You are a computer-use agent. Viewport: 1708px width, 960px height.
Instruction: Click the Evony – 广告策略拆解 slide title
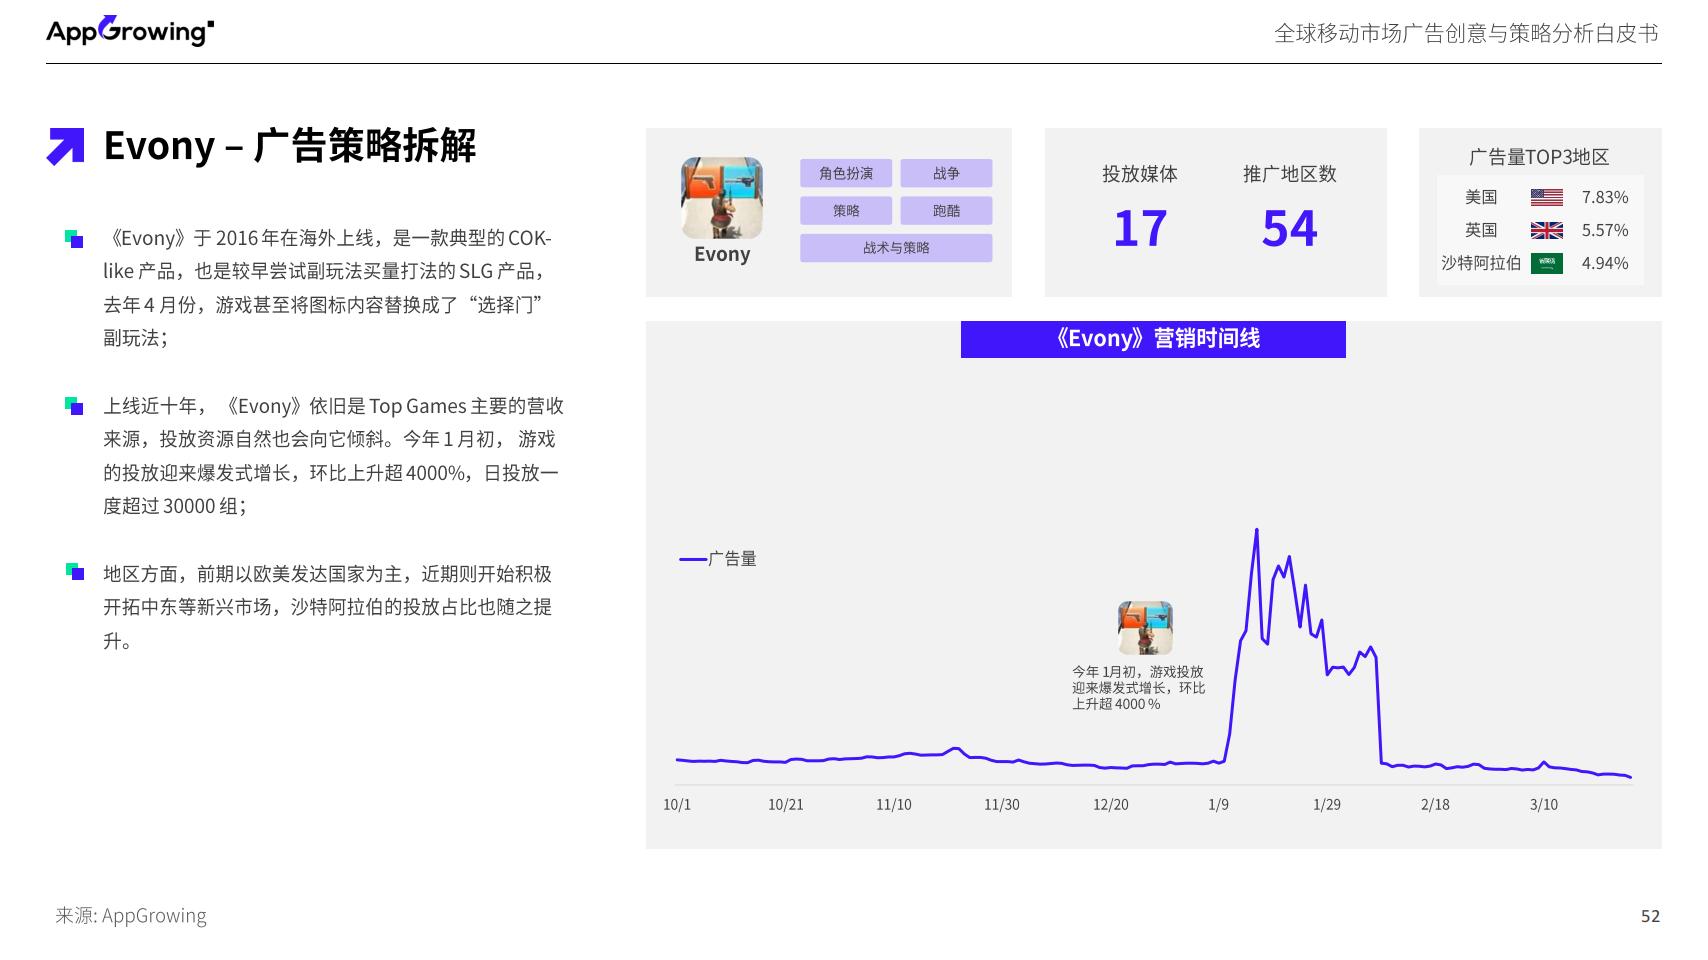coord(290,146)
